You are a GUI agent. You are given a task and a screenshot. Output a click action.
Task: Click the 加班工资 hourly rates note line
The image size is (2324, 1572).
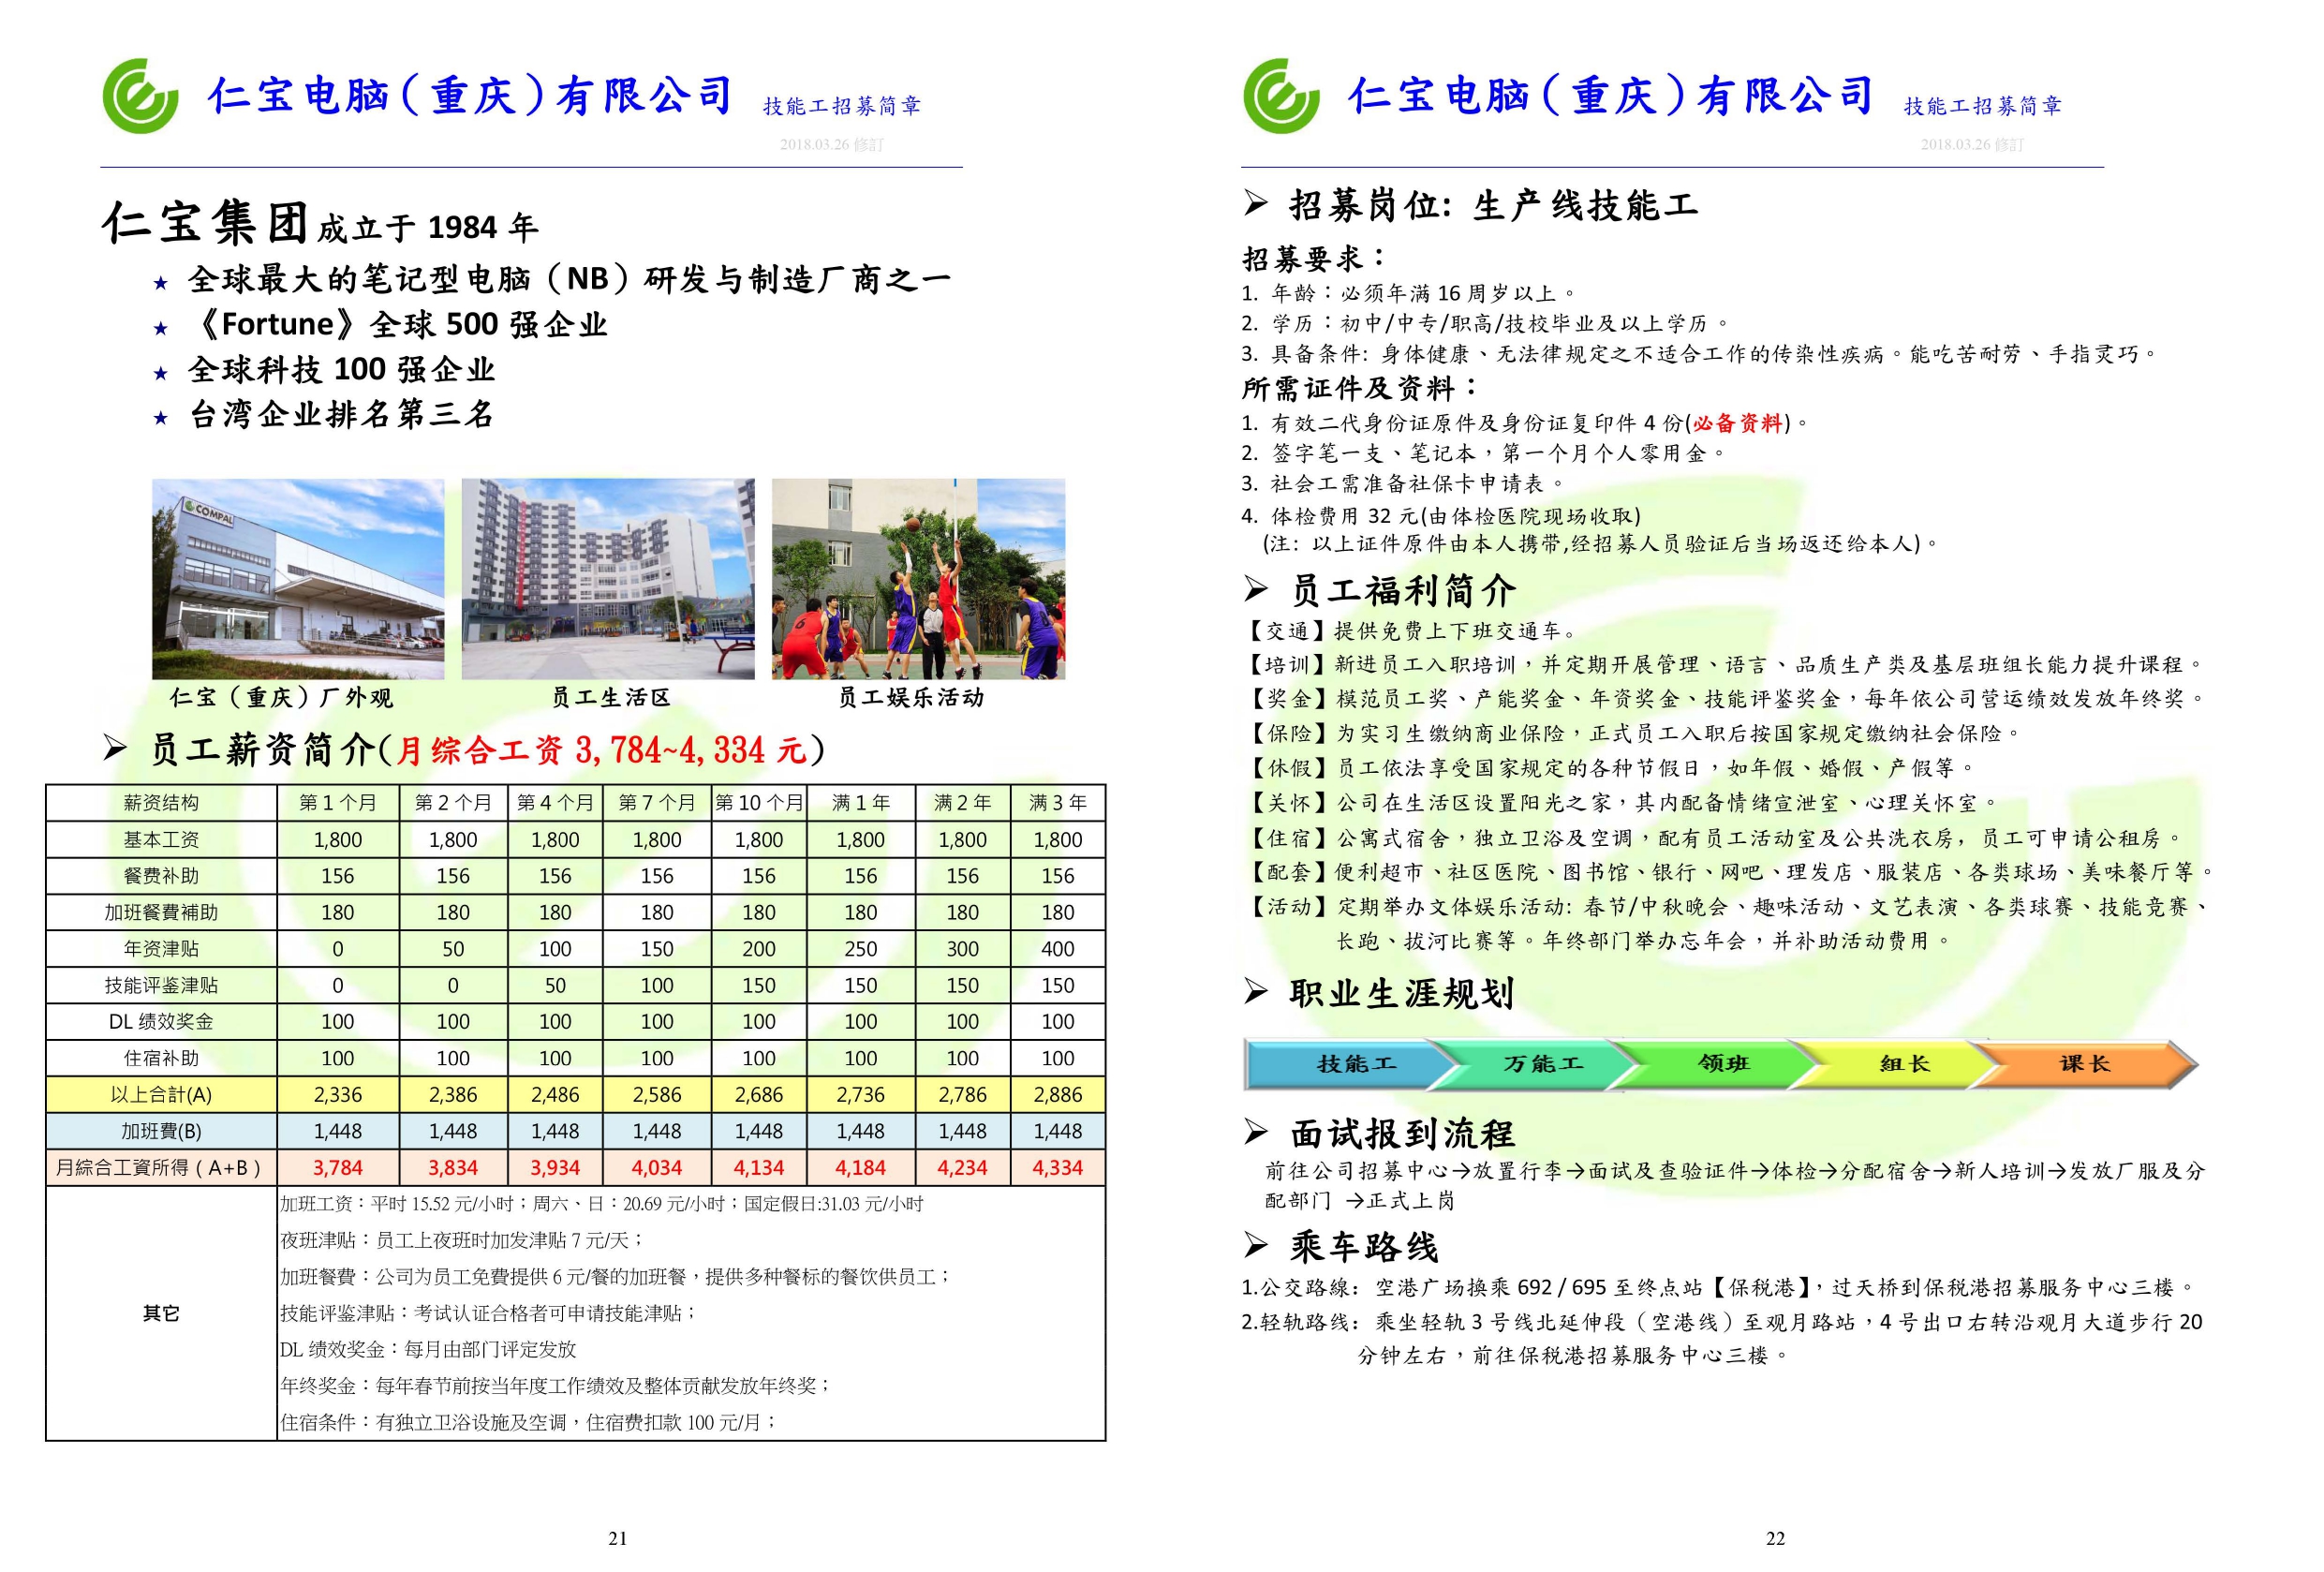[x=602, y=1204]
